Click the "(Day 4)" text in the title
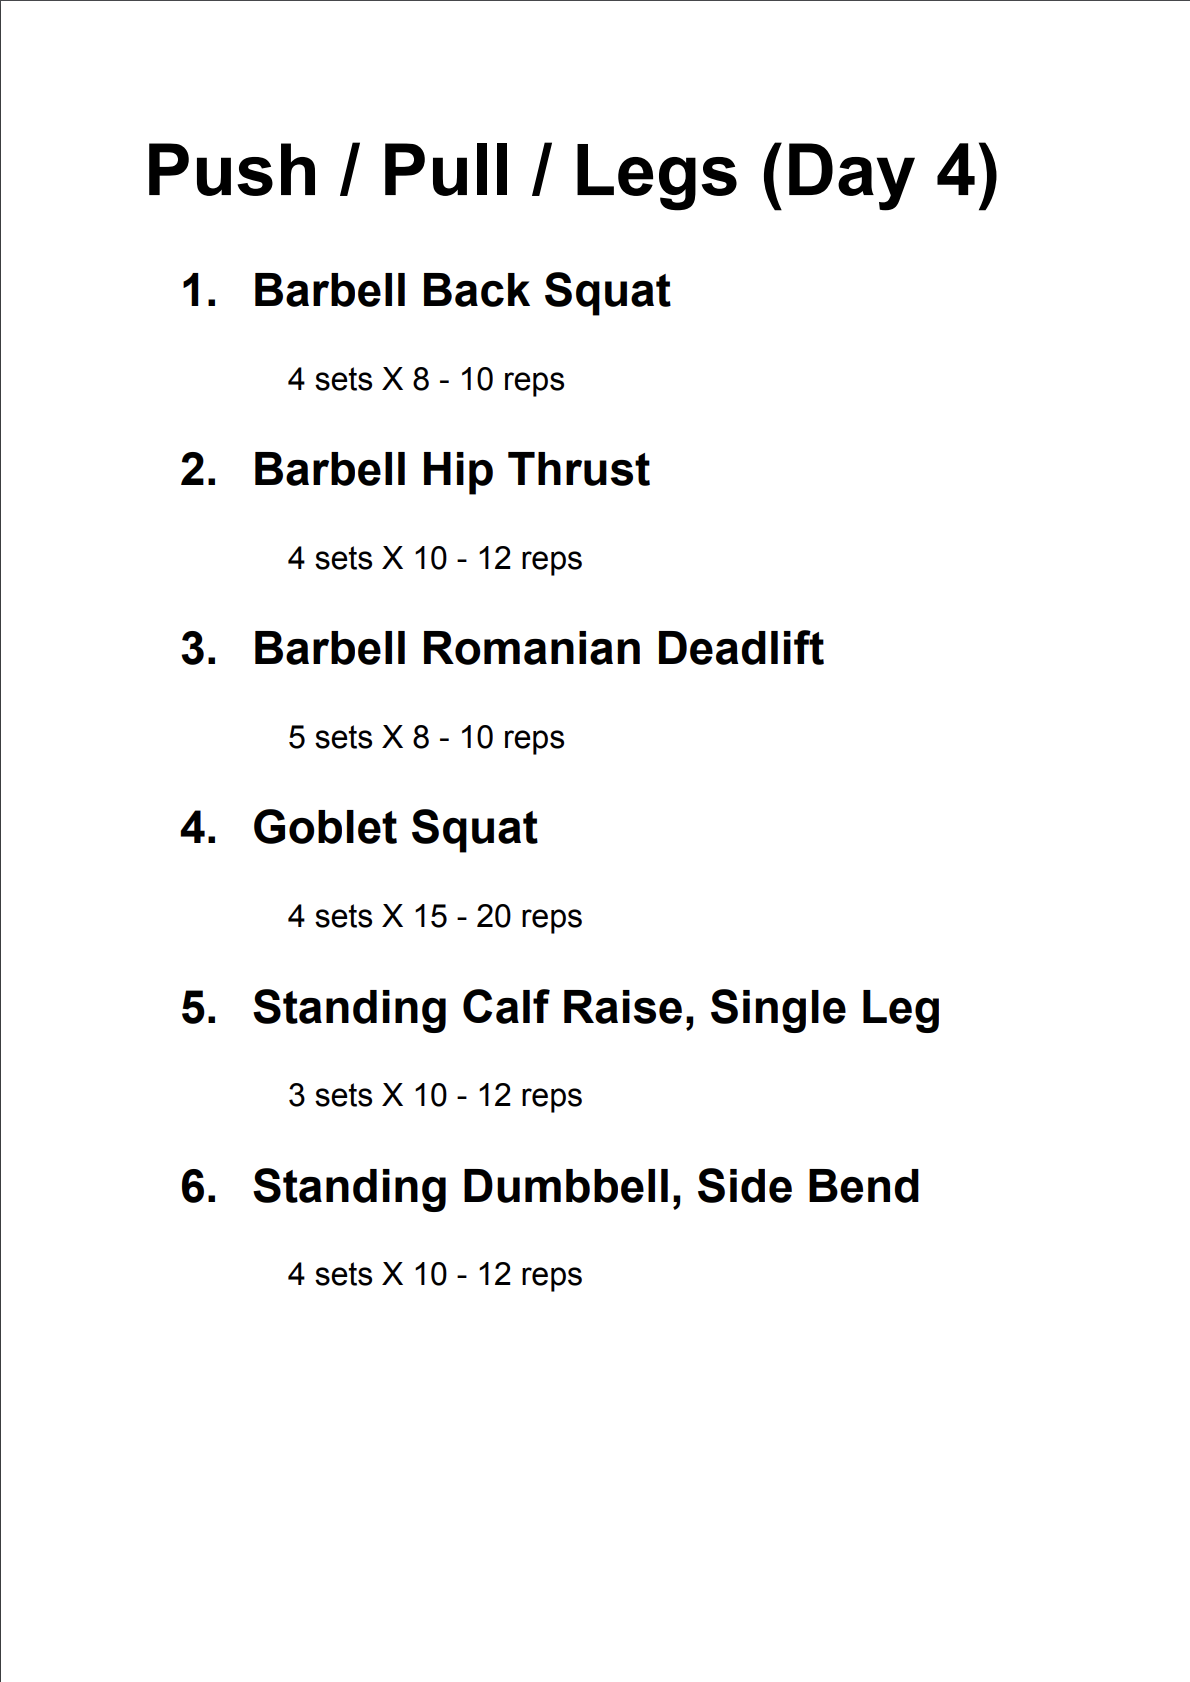Screen dimensions: 1190x1682 pyautogui.click(x=879, y=172)
